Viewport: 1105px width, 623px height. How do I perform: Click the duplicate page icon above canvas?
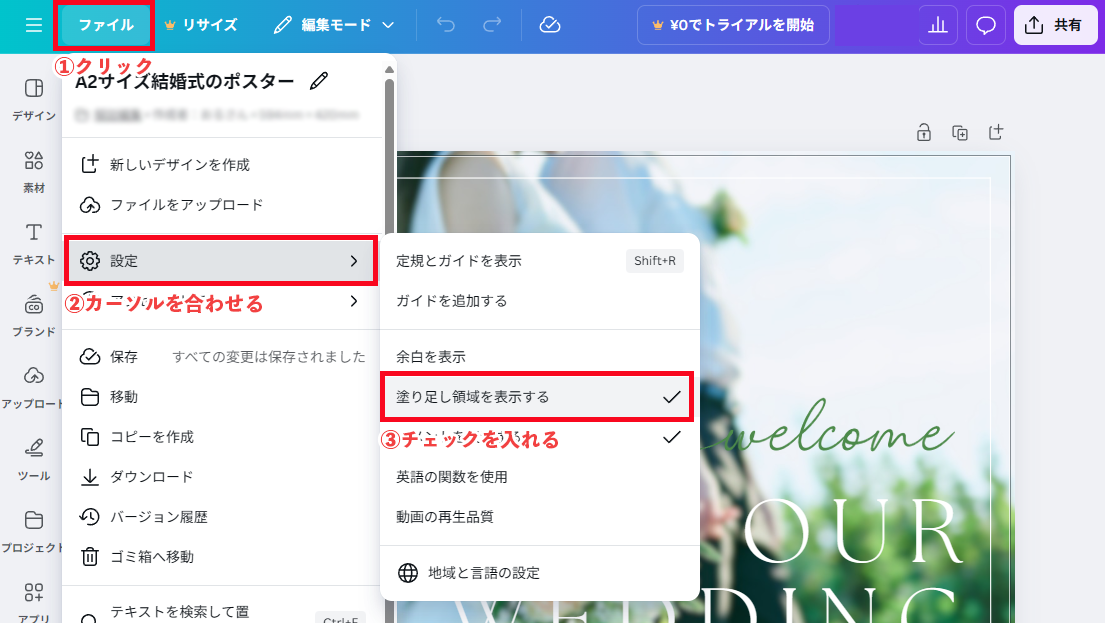(x=960, y=132)
